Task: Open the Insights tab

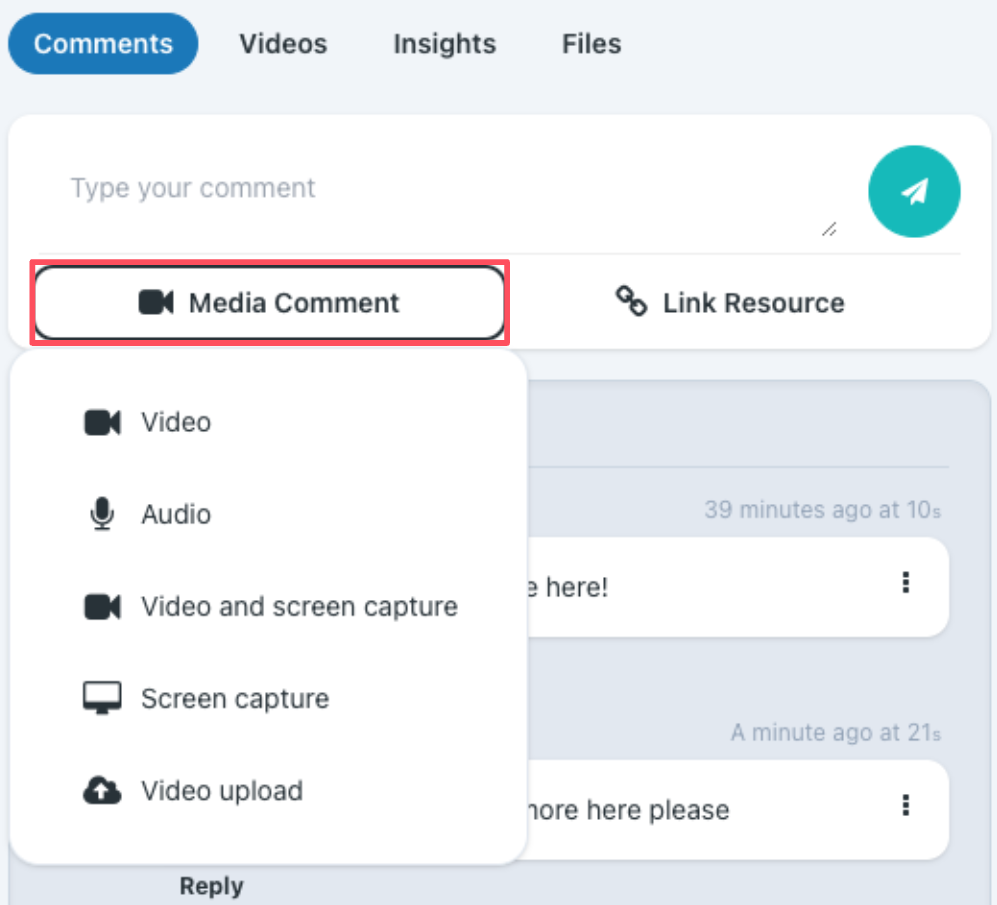Action: (444, 44)
